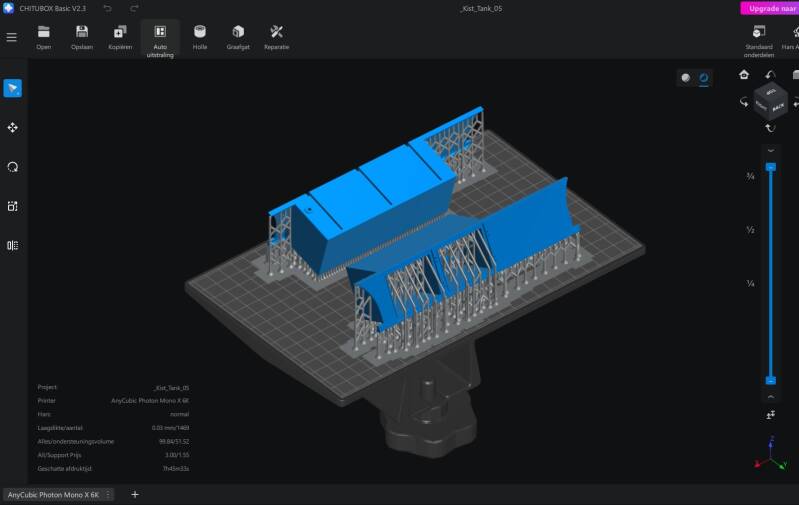799x505 pixels.
Task: Add a new printer tab with plus
Action: [135, 495]
